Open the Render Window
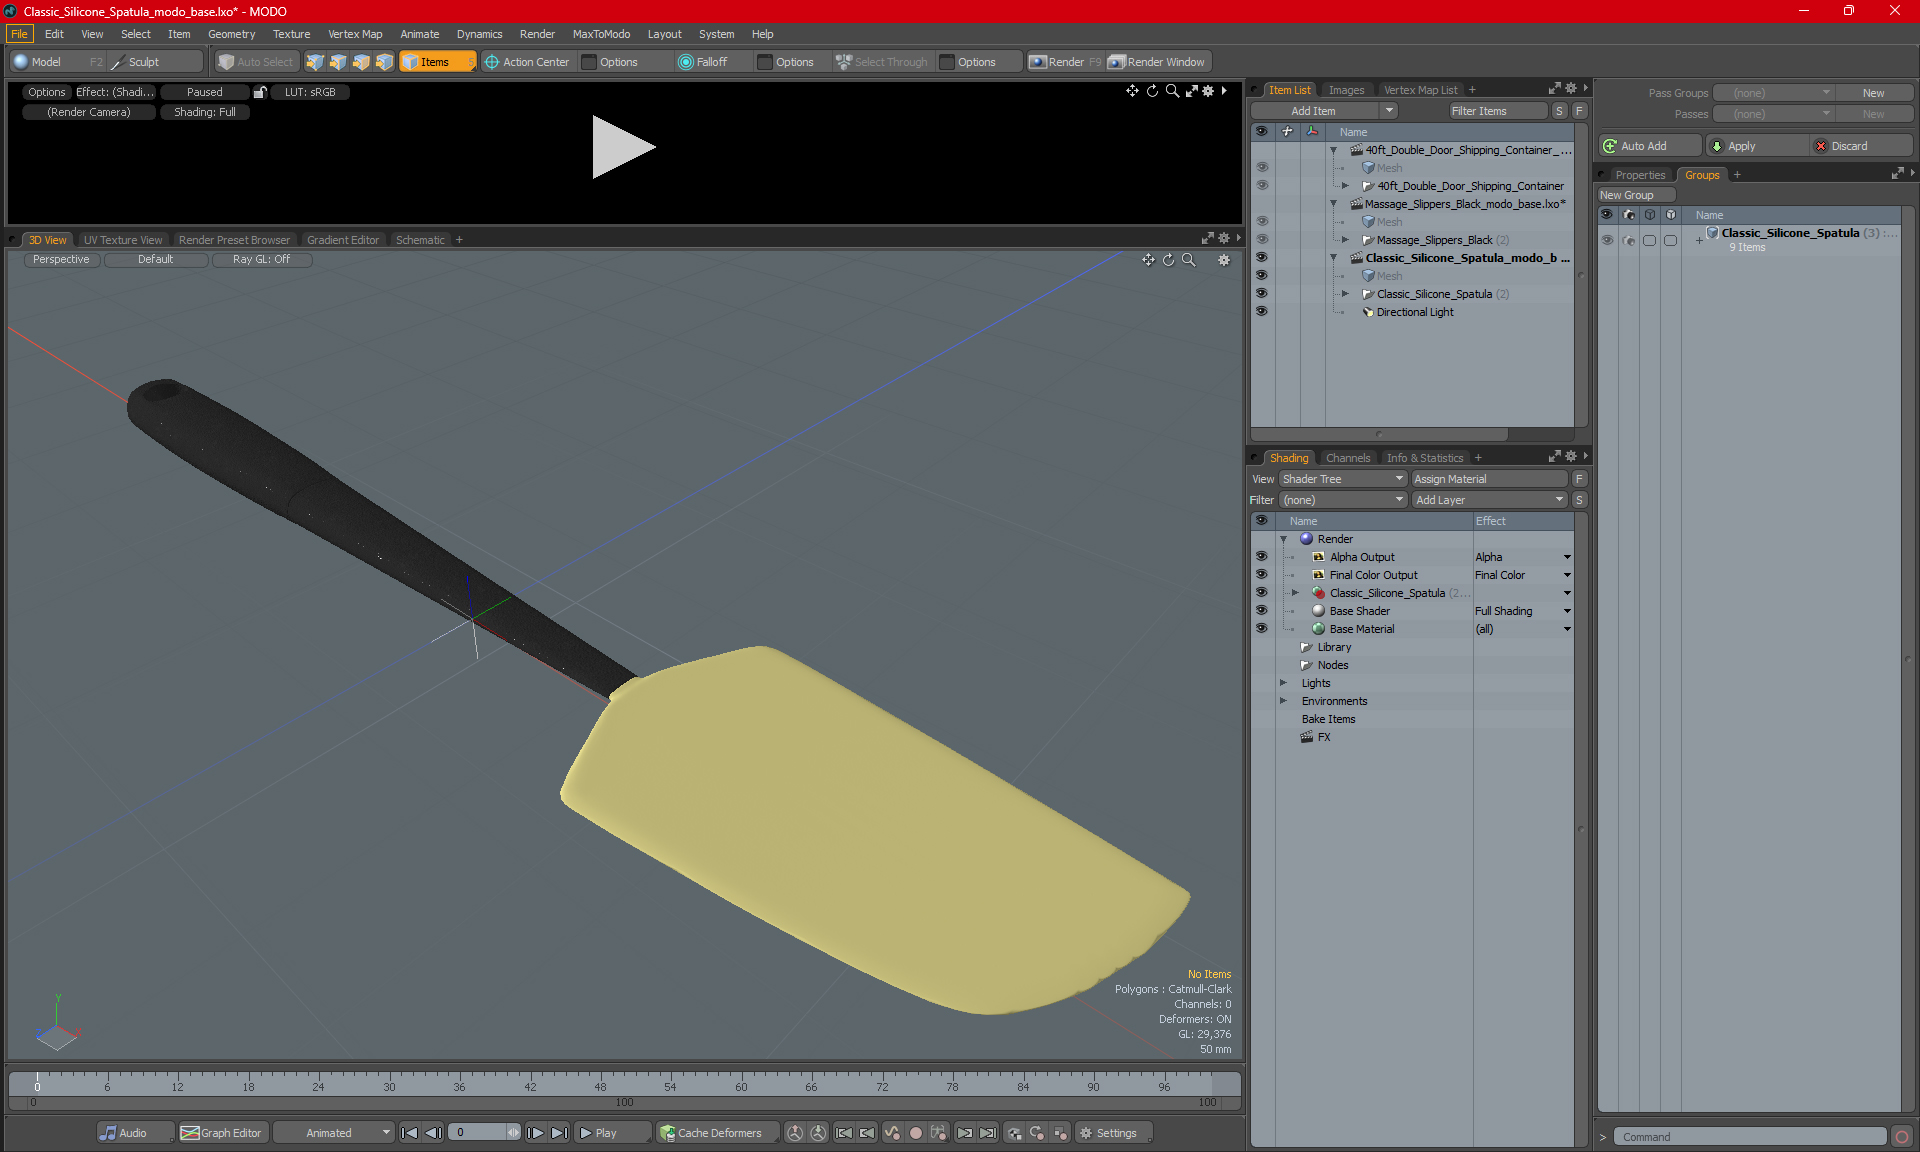1920x1152 pixels. click(x=1157, y=62)
